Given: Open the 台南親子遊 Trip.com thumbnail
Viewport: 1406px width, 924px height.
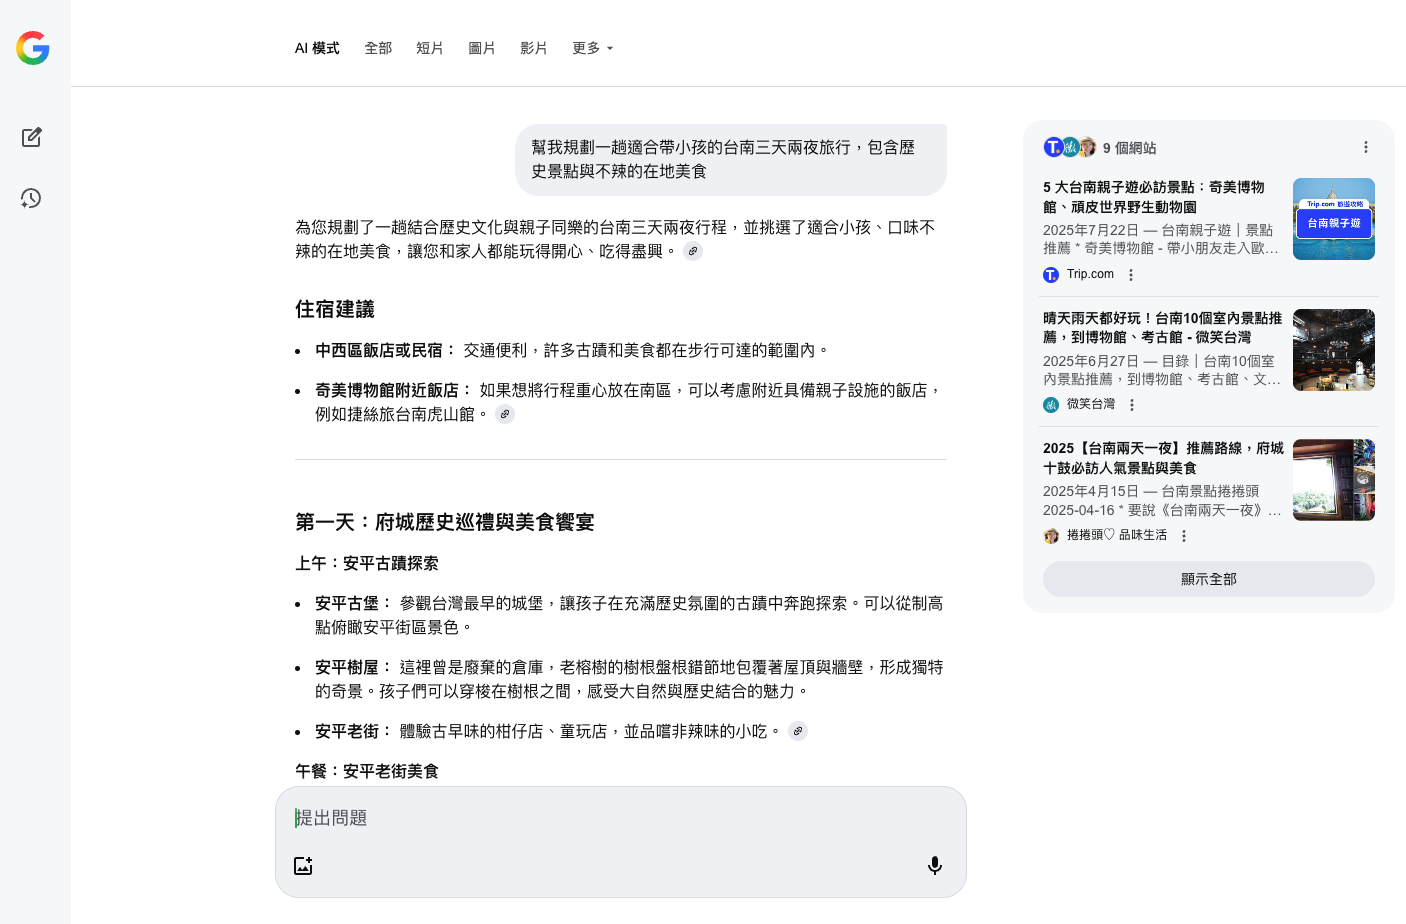Looking at the screenshot, I should pyautogui.click(x=1333, y=219).
